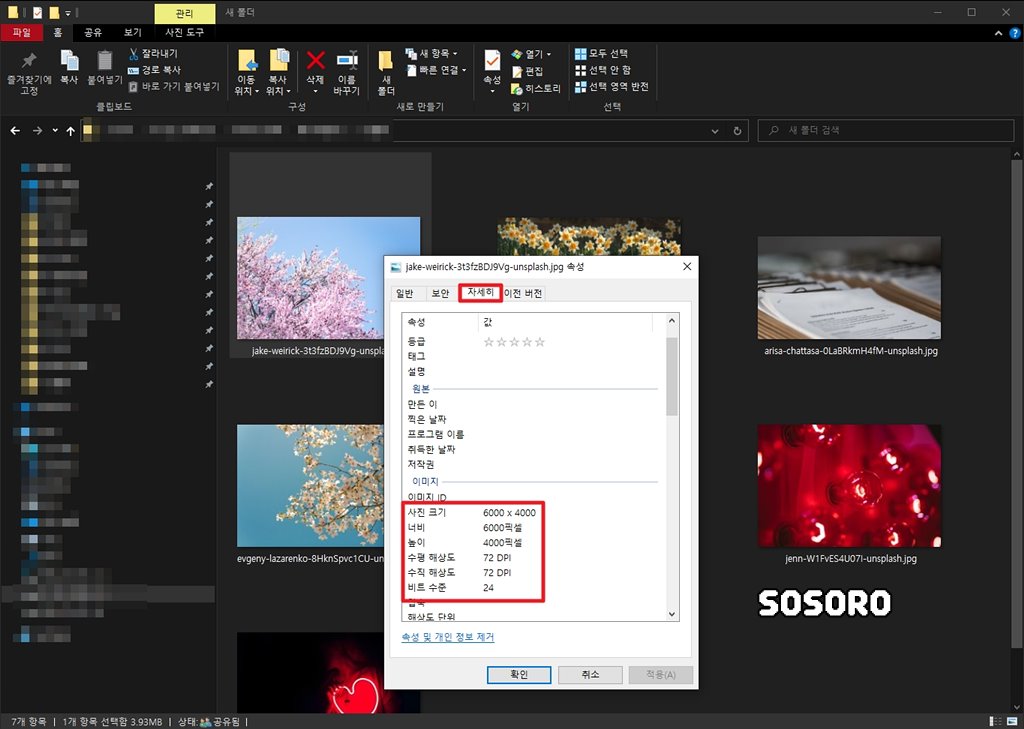Open the 열기 (Open) ribbon dropdown
The image size is (1024, 729).
pos(531,54)
